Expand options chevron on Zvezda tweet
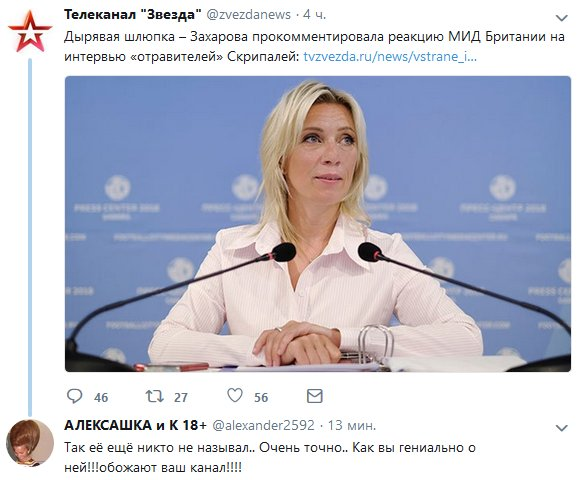 pos(562,17)
